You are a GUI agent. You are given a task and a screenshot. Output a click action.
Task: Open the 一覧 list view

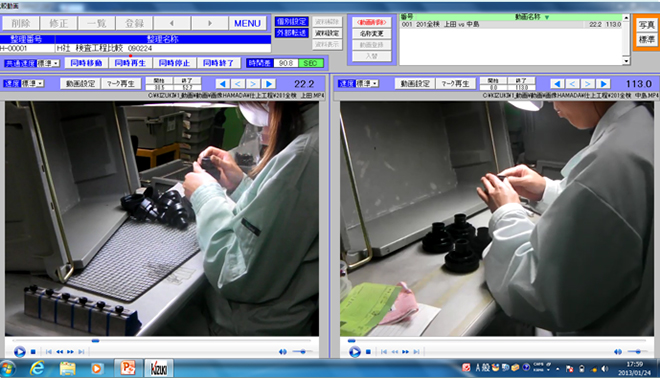pyautogui.click(x=96, y=23)
